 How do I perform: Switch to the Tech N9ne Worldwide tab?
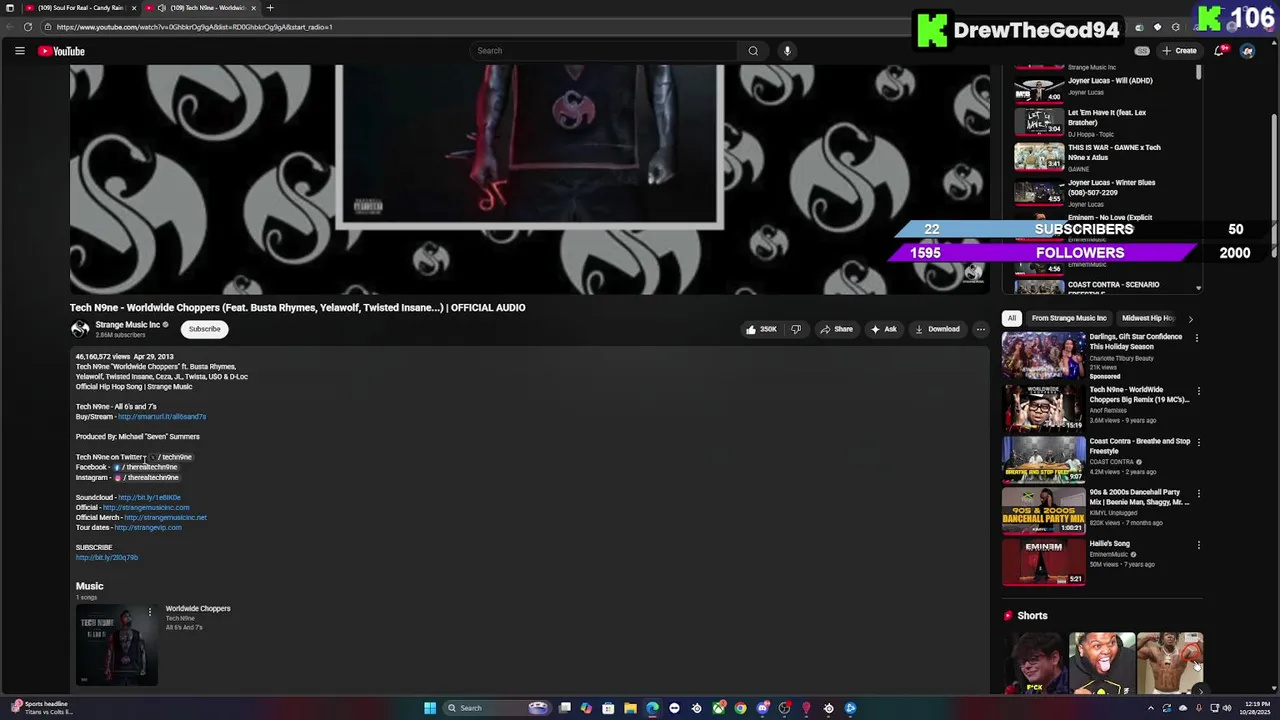200,8
